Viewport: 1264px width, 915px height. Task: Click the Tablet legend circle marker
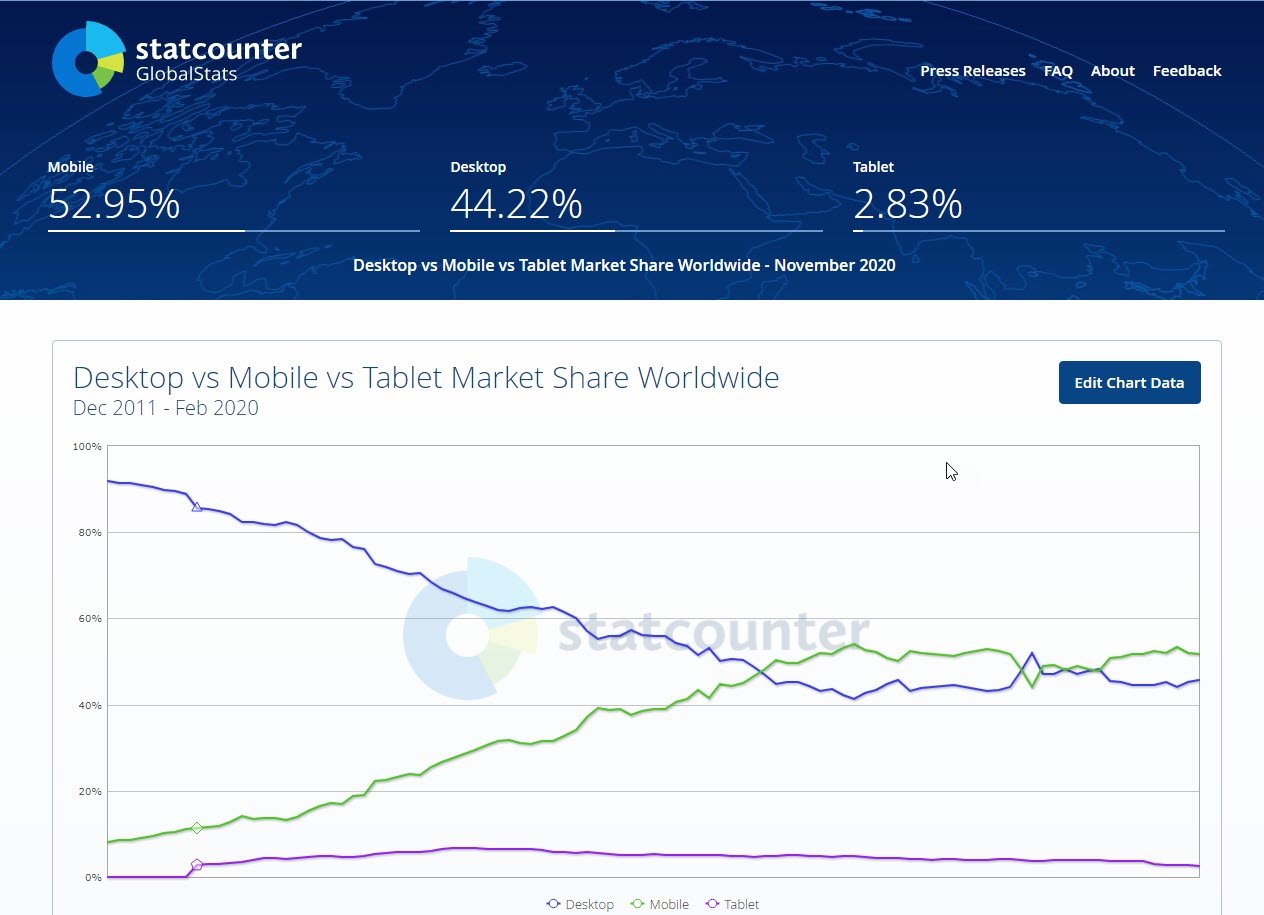pos(713,904)
